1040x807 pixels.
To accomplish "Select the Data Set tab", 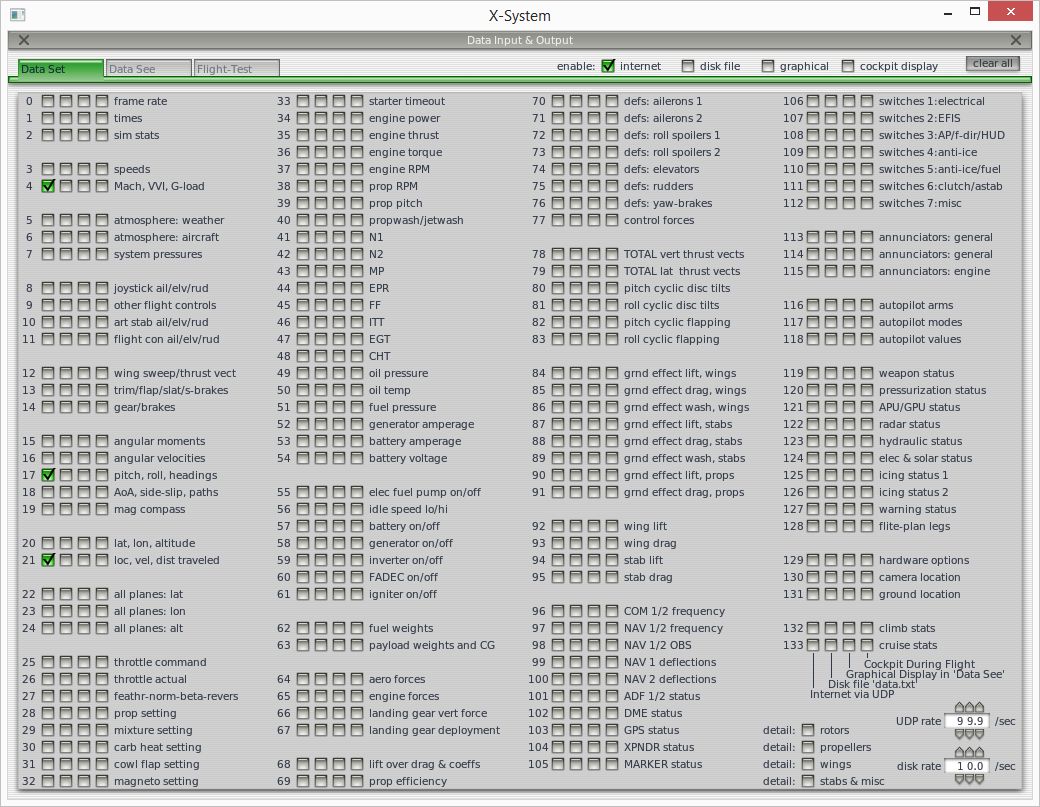I will coord(61,69).
